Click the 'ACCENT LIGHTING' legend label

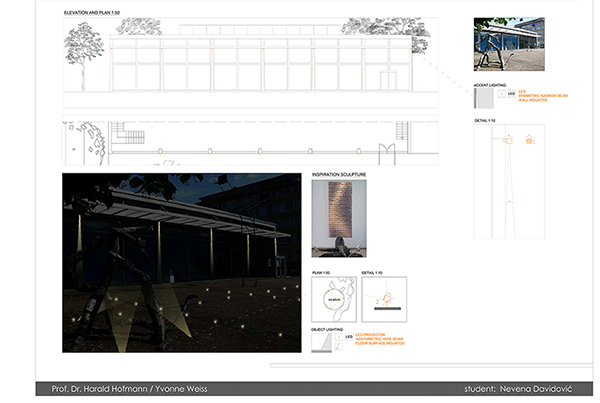[x=487, y=85]
